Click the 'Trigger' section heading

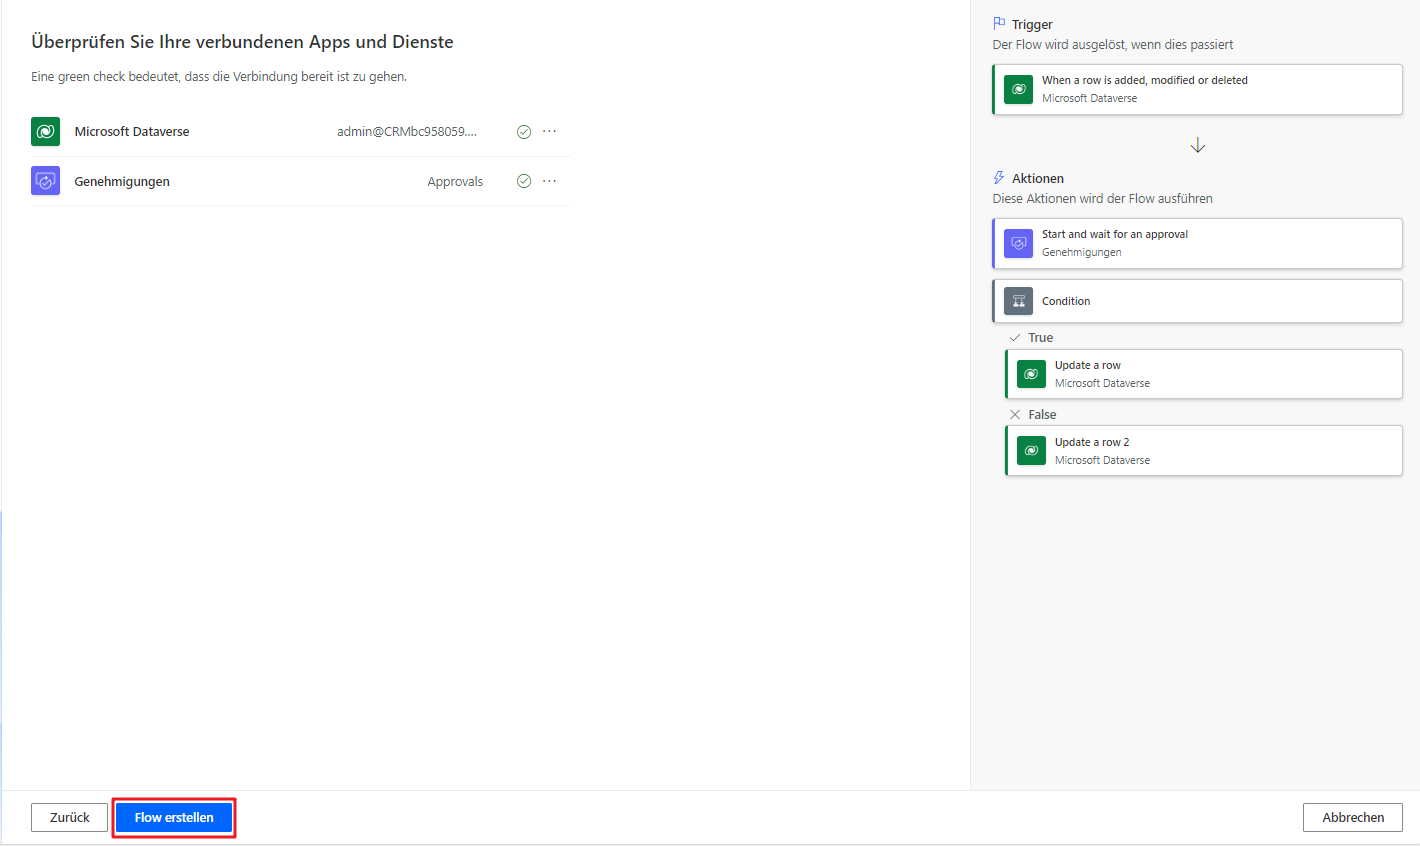tap(1032, 25)
